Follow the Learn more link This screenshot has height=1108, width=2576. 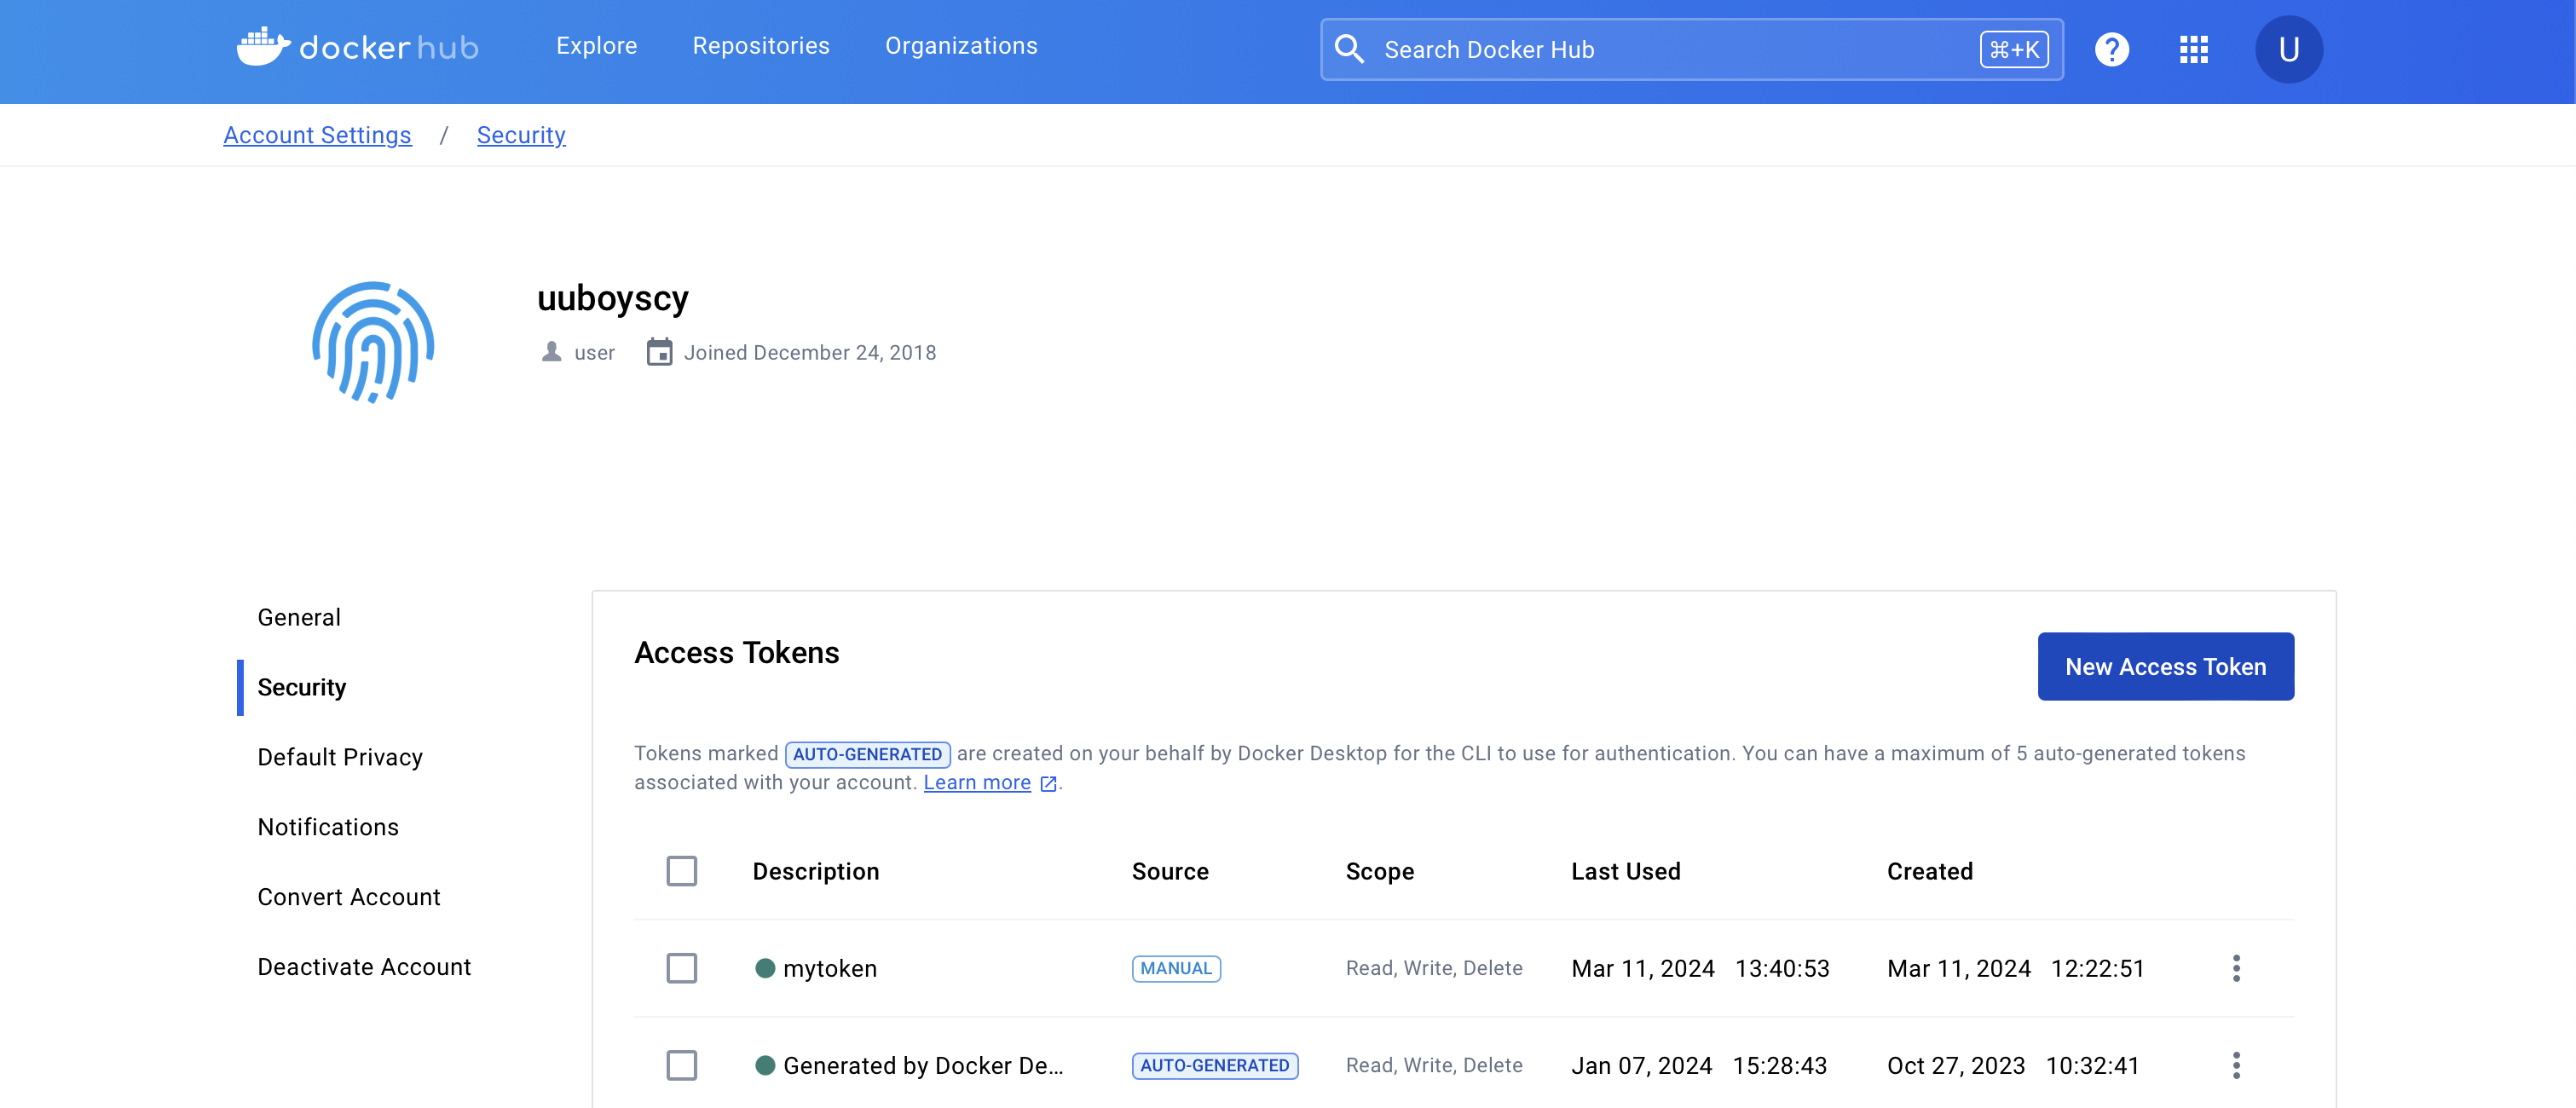[x=976, y=783]
